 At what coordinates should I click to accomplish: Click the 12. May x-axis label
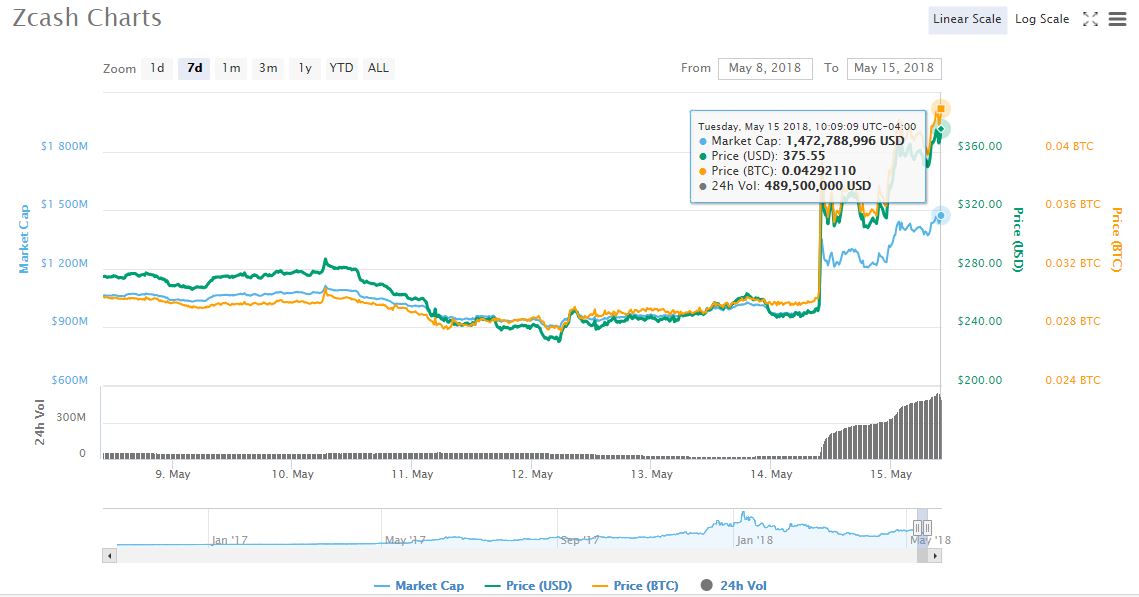click(532, 474)
